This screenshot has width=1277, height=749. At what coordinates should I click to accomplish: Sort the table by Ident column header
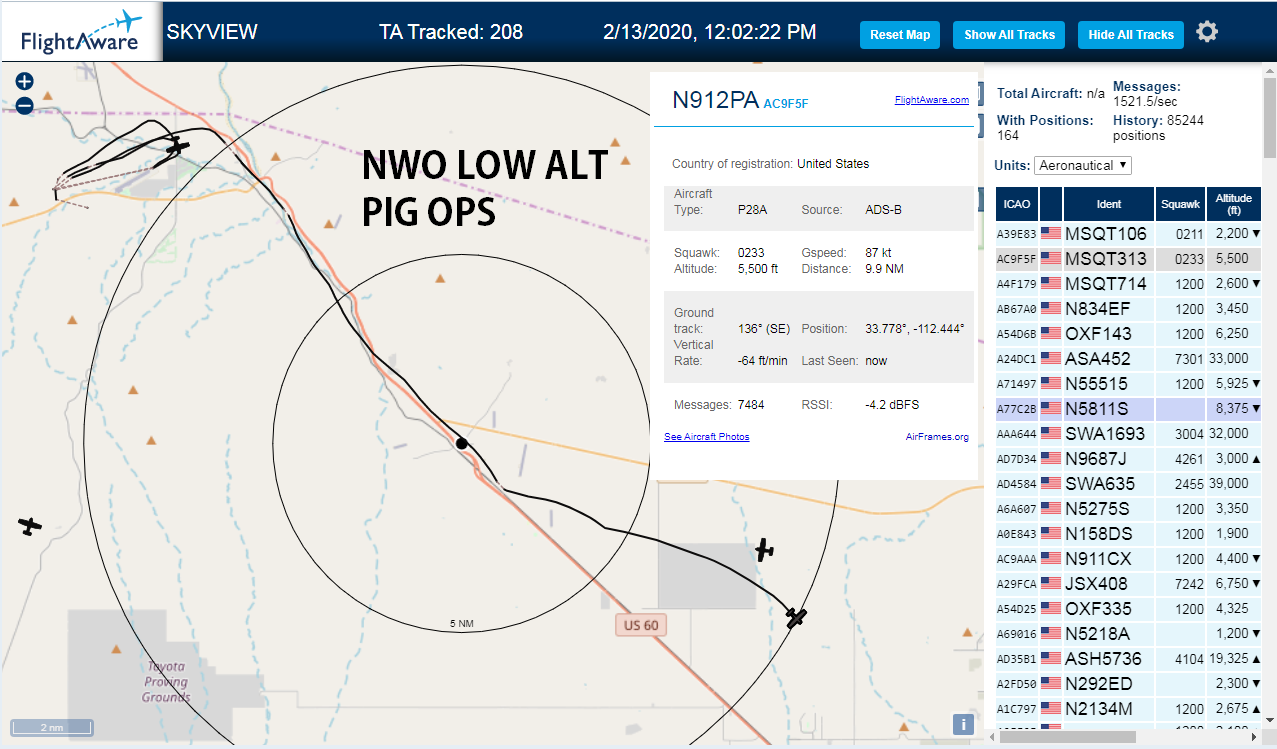pyautogui.click(x=1109, y=204)
